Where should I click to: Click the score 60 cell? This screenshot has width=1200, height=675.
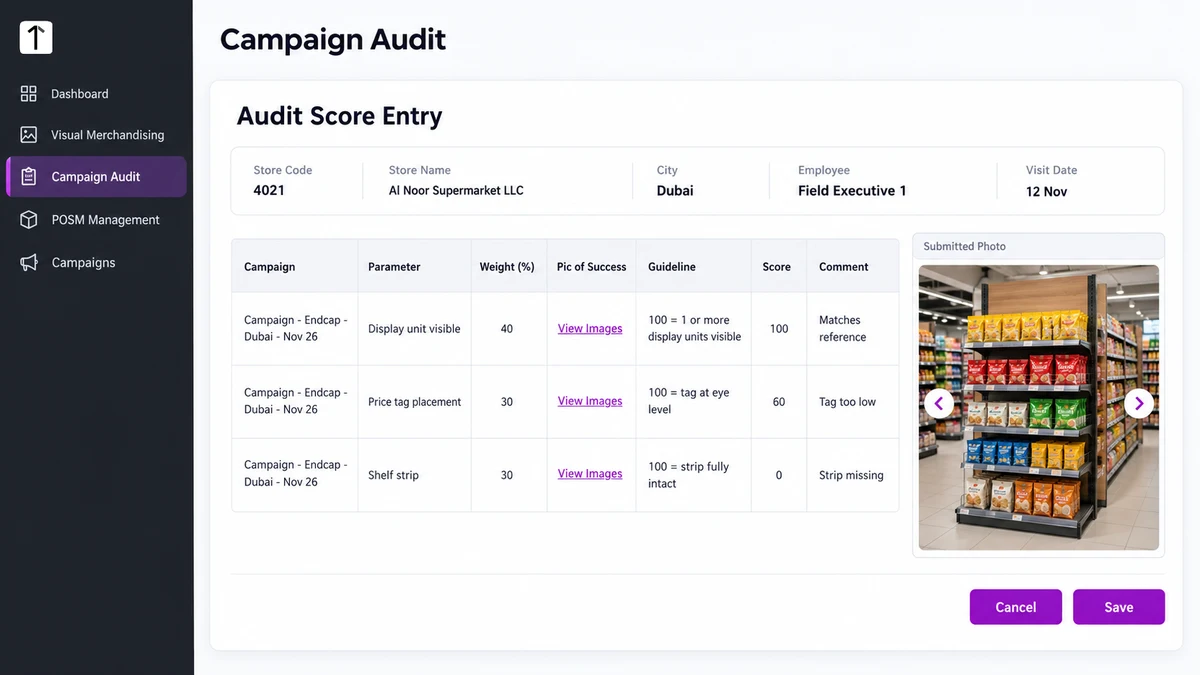[x=779, y=401]
